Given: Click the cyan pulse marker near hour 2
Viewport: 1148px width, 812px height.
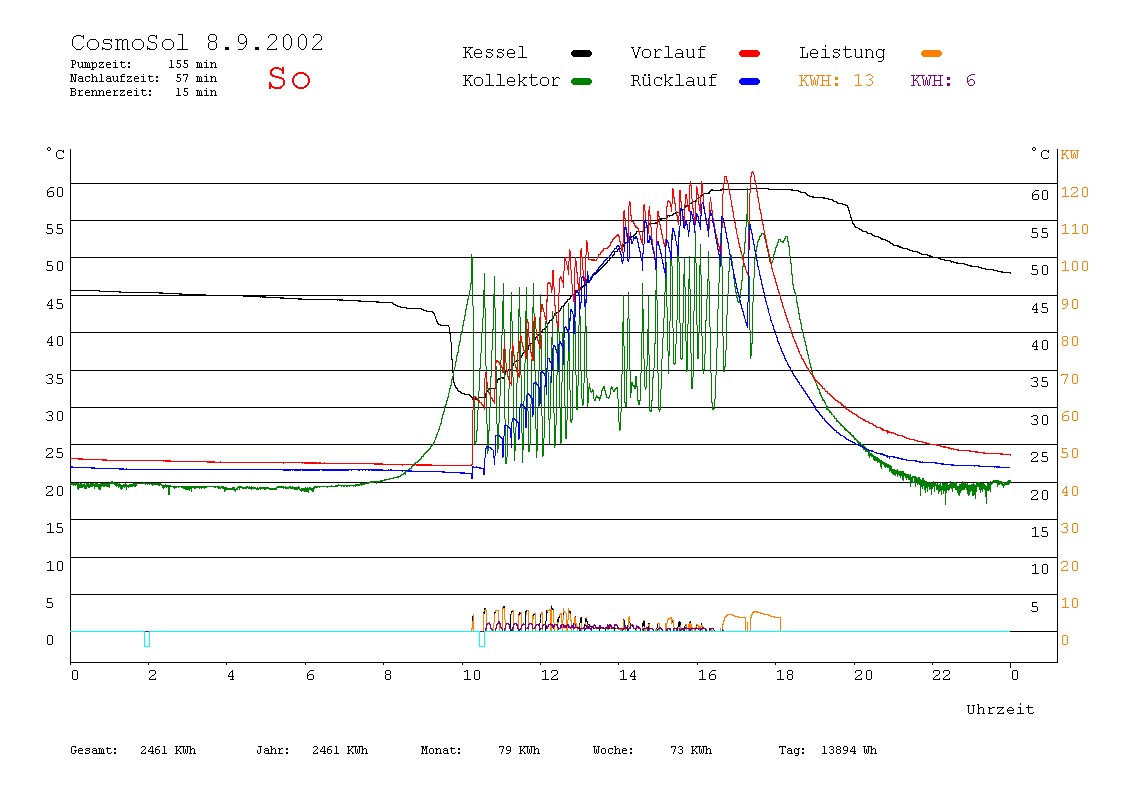Looking at the screenshot, I should coord(147,639).
